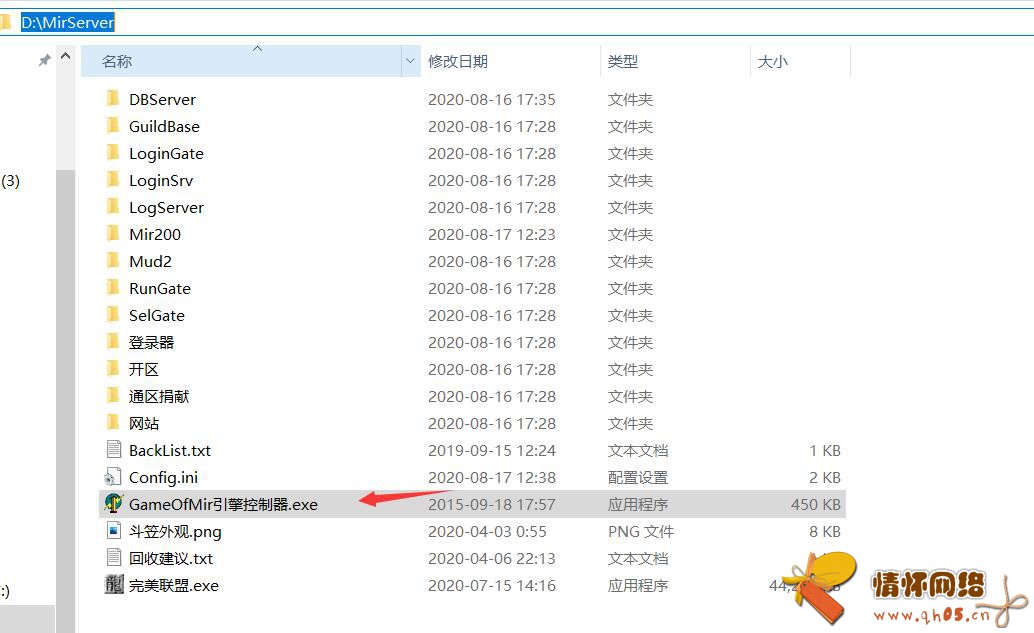The height and width of the screenshot is (633, 1034).
Task: Sort files by 类型 column header
Action: (623, 61)
